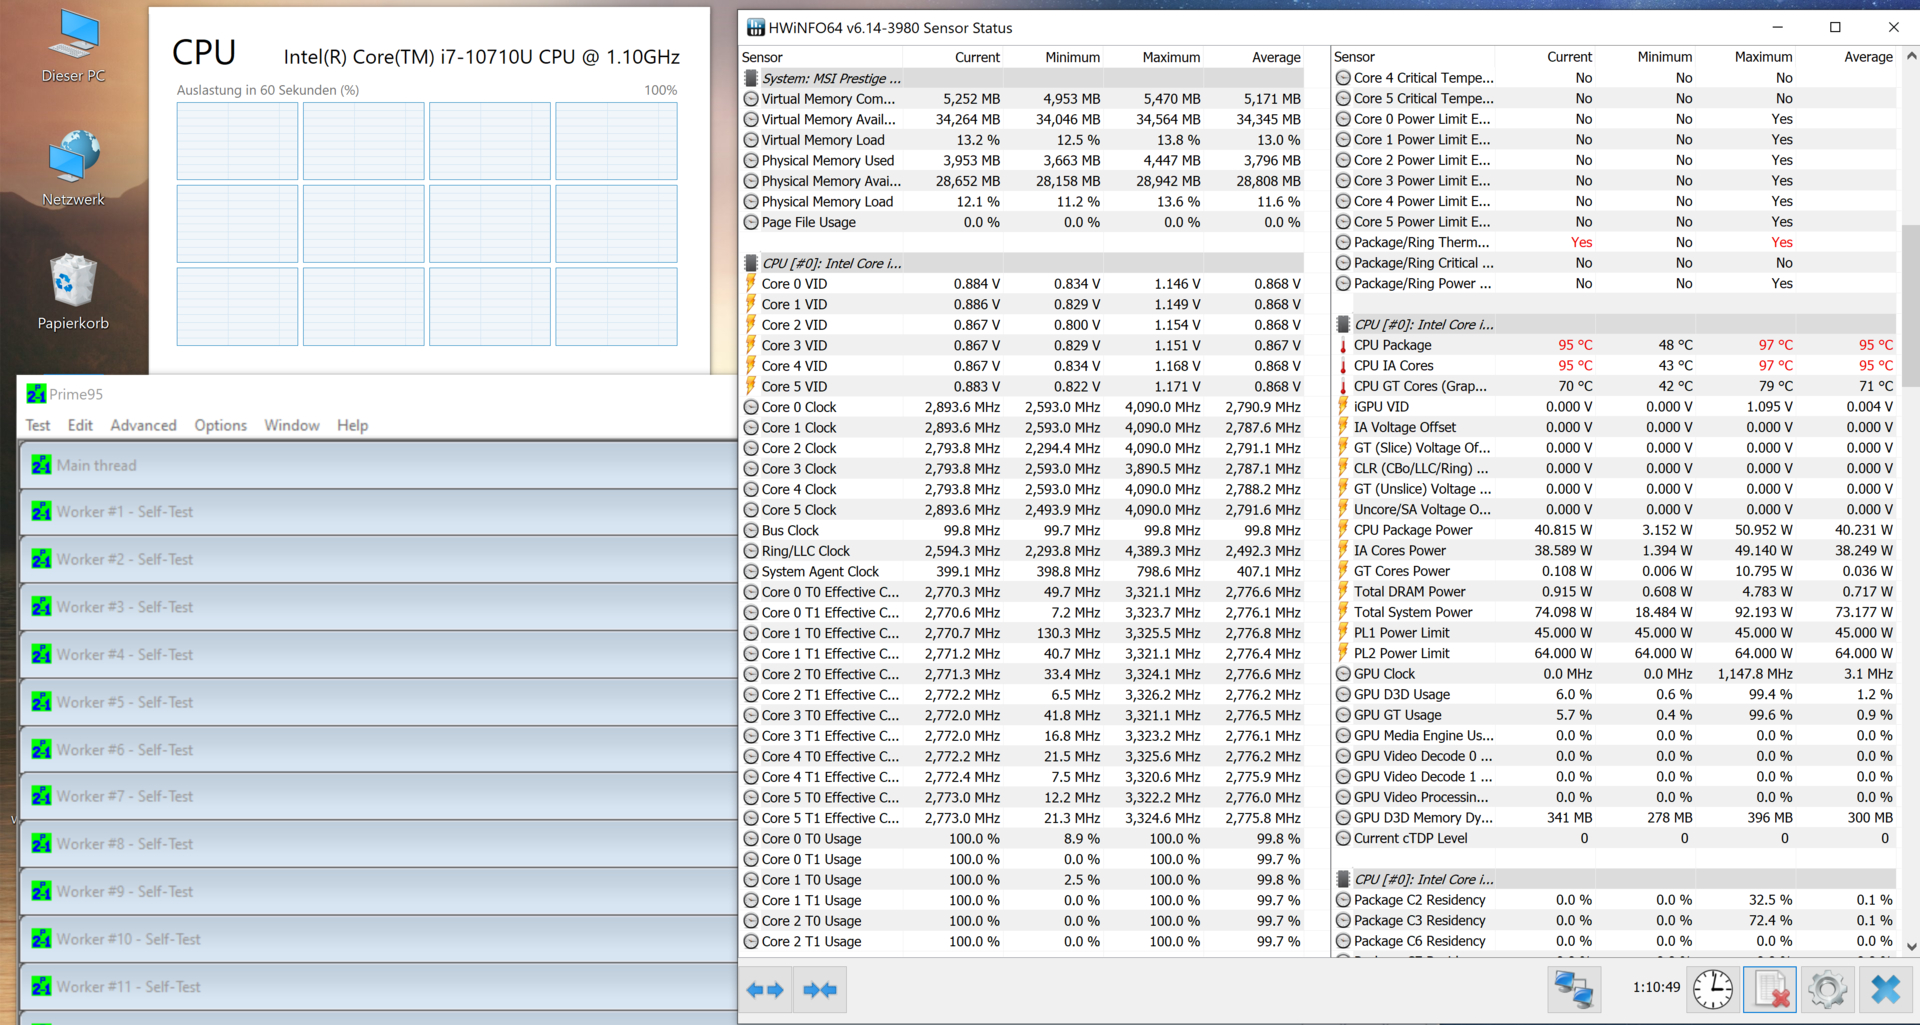
Task: Select the CPU Package temperature row
Action: (1614, 345)
